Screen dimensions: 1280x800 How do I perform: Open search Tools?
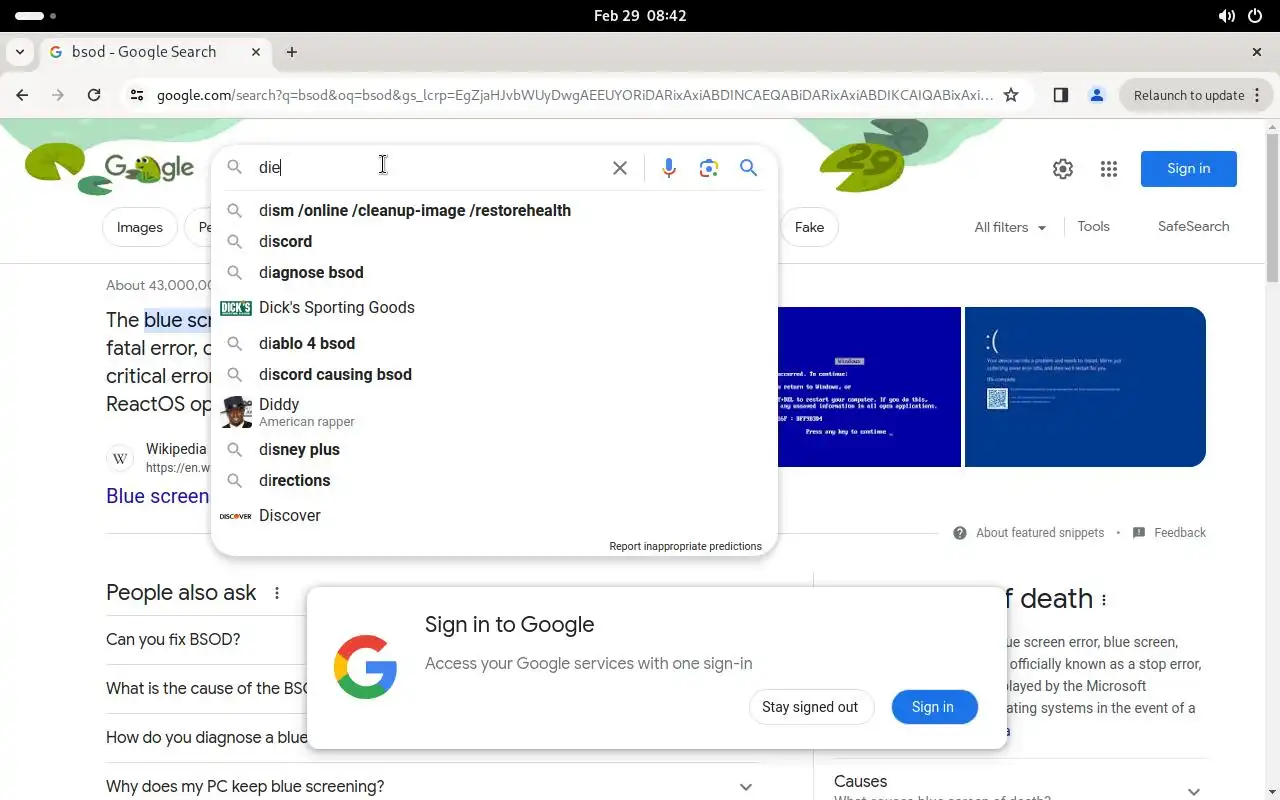click(x=1093, y=226)
